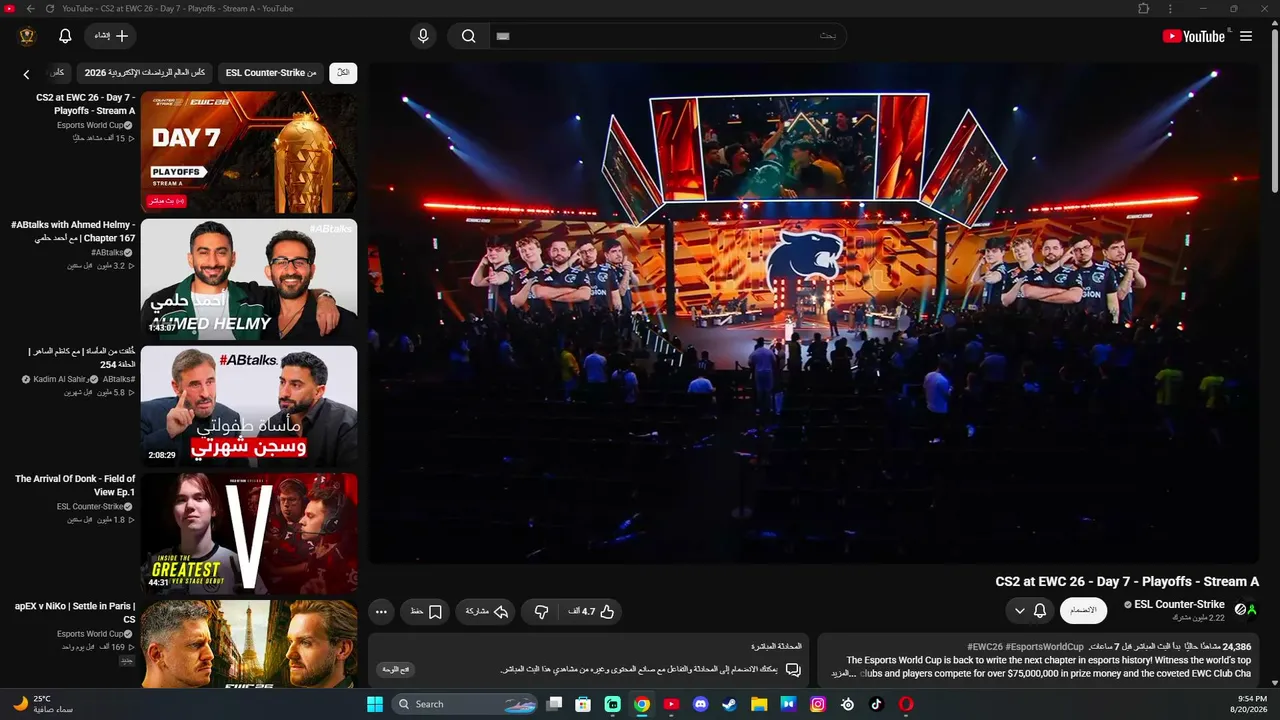
Task: Dislike the video with thumbs down
Action: point(541,611)
